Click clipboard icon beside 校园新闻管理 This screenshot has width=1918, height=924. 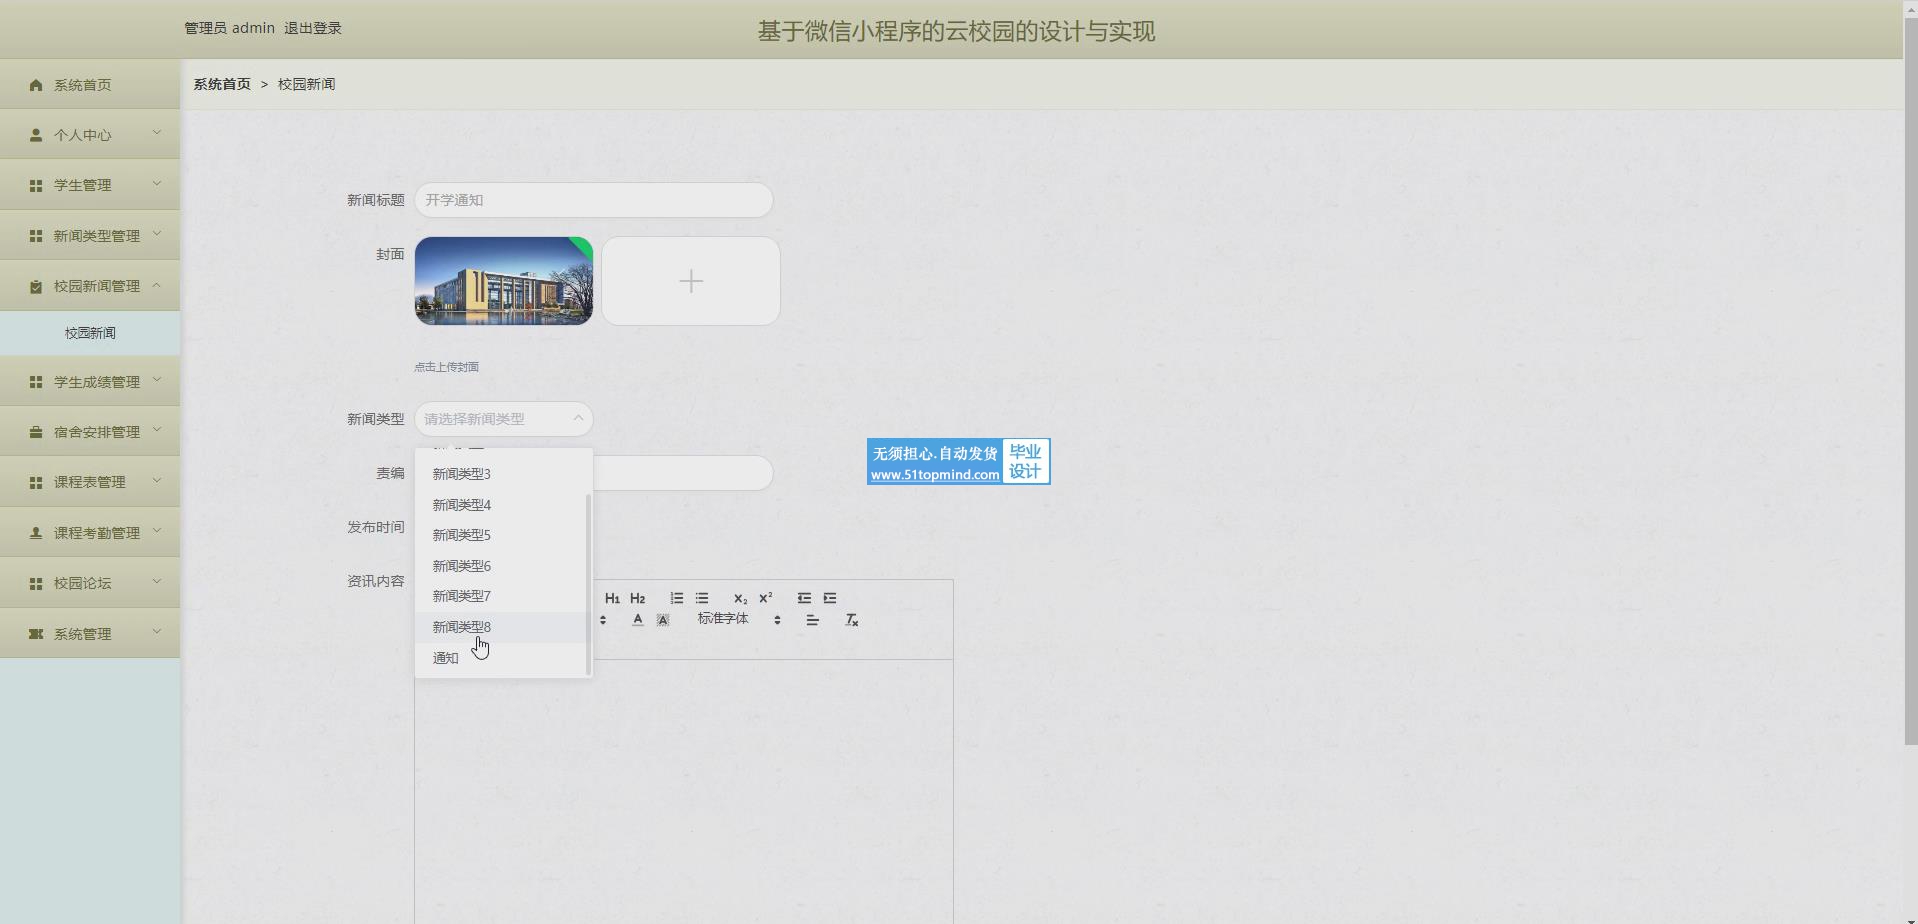[x=36, y=286]
